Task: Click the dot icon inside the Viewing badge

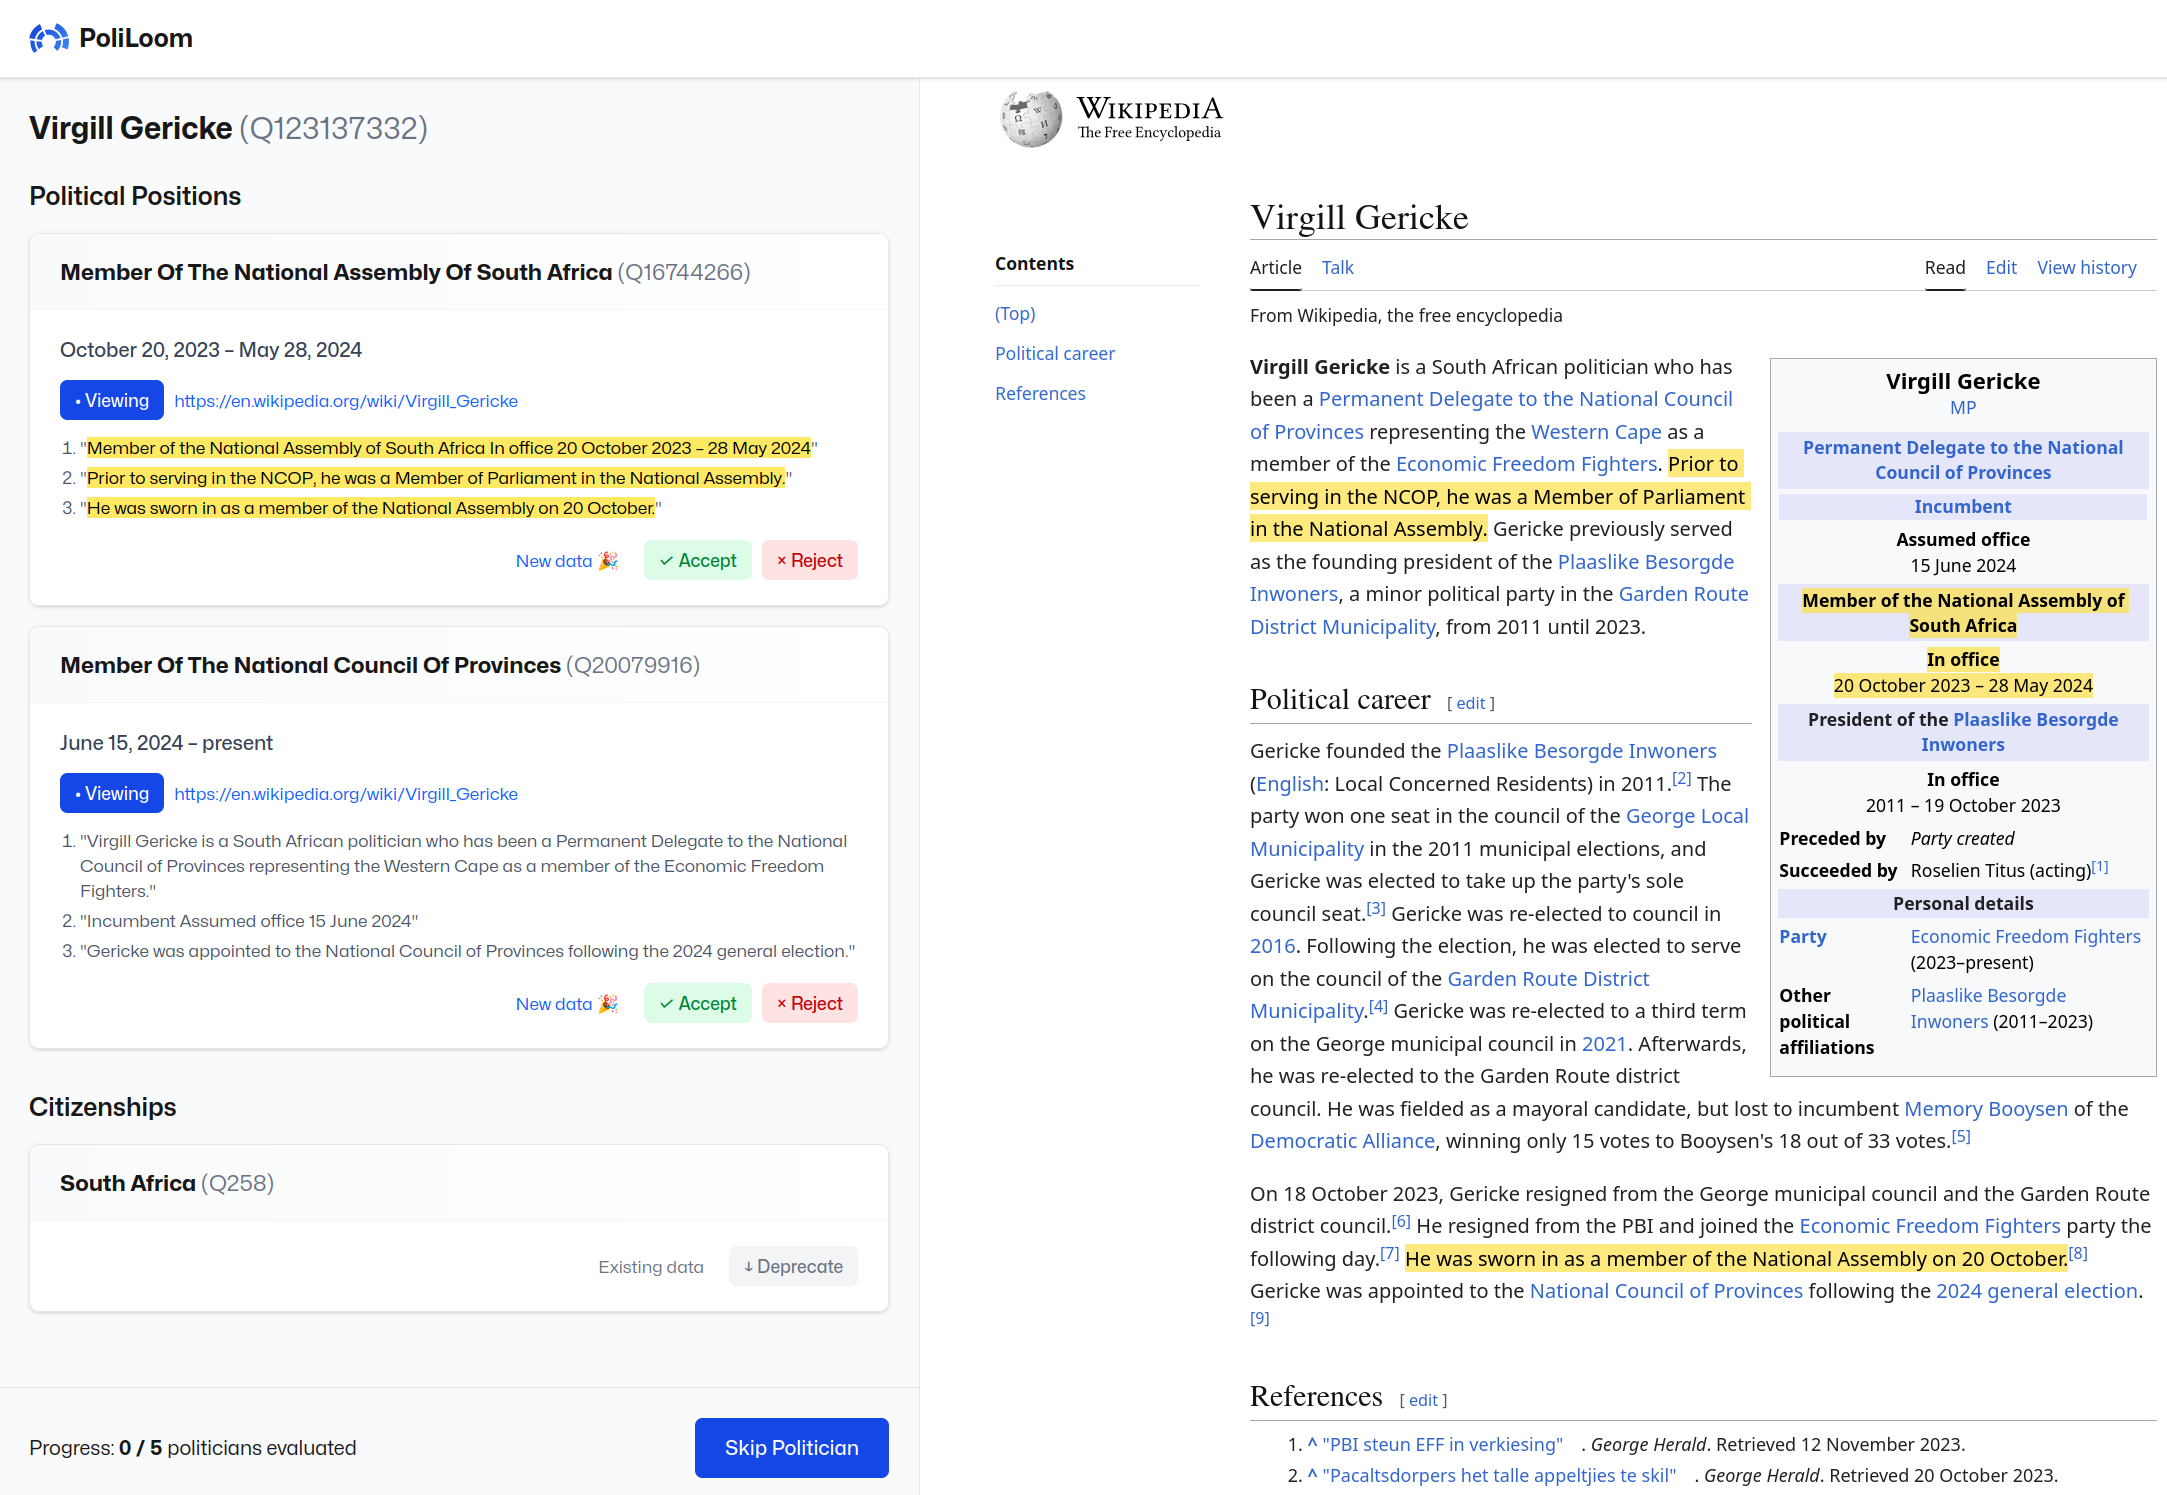Action: click(77, 399)
